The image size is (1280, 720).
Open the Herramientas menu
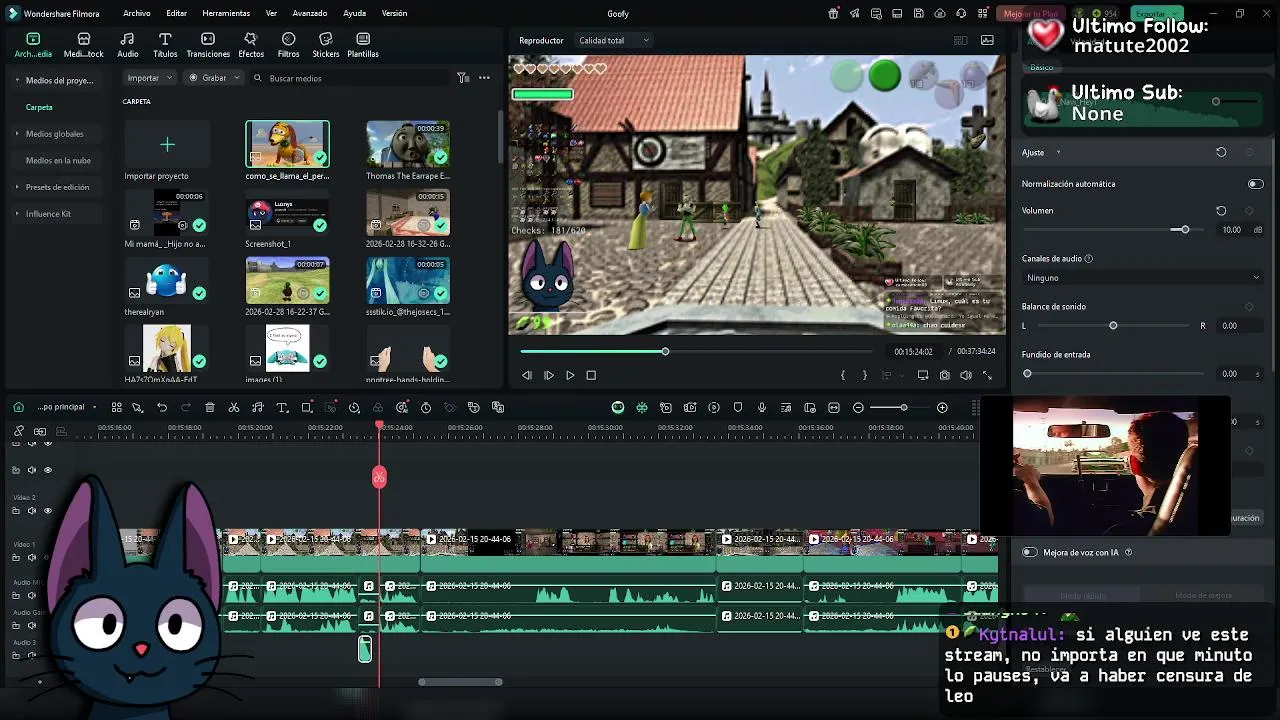[x=226, y=13]
